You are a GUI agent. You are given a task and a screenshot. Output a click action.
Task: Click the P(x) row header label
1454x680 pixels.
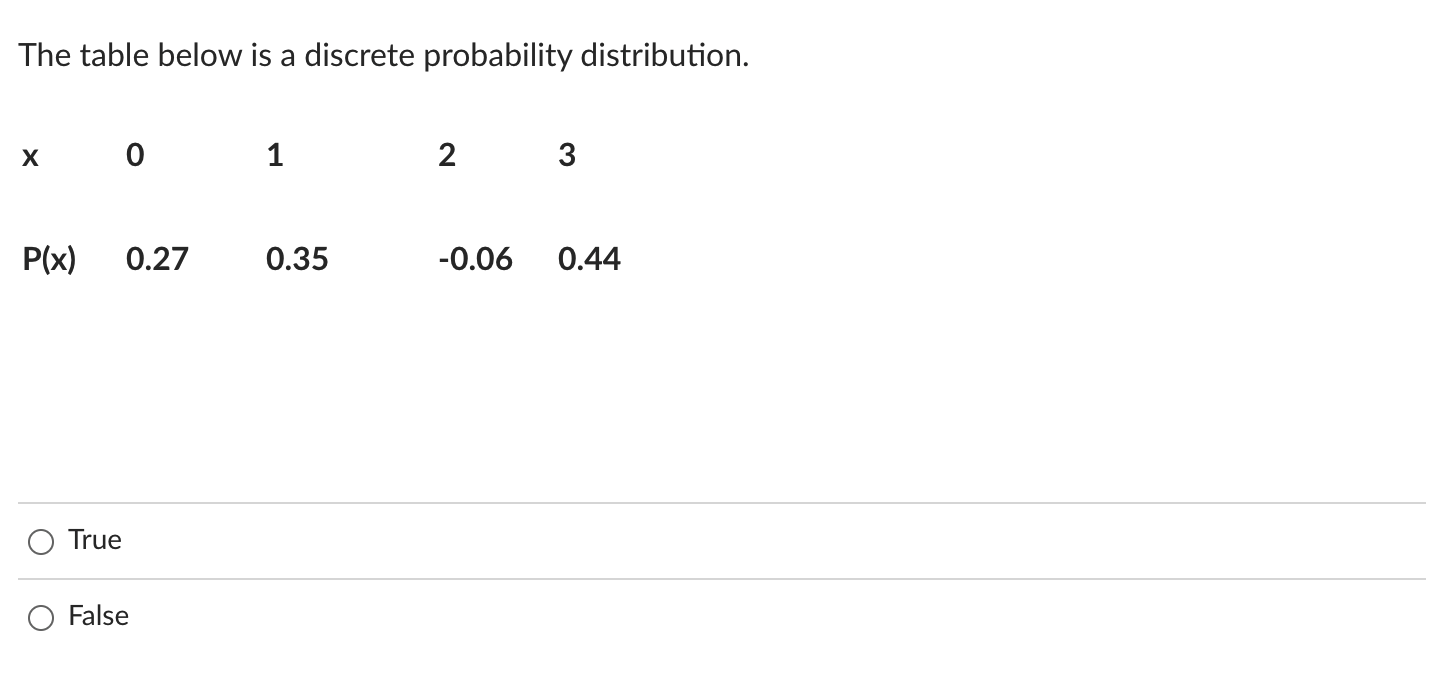click(47, 259)
